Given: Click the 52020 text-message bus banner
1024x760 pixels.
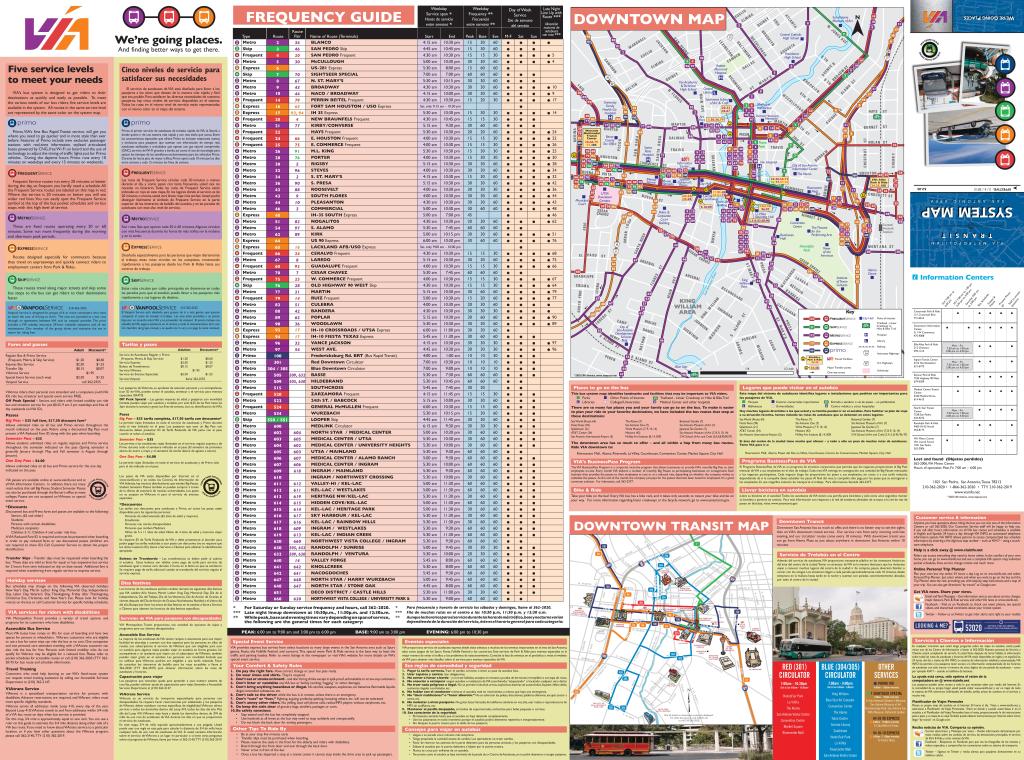Looking at the screenshot, I should (x=986, y=627).
